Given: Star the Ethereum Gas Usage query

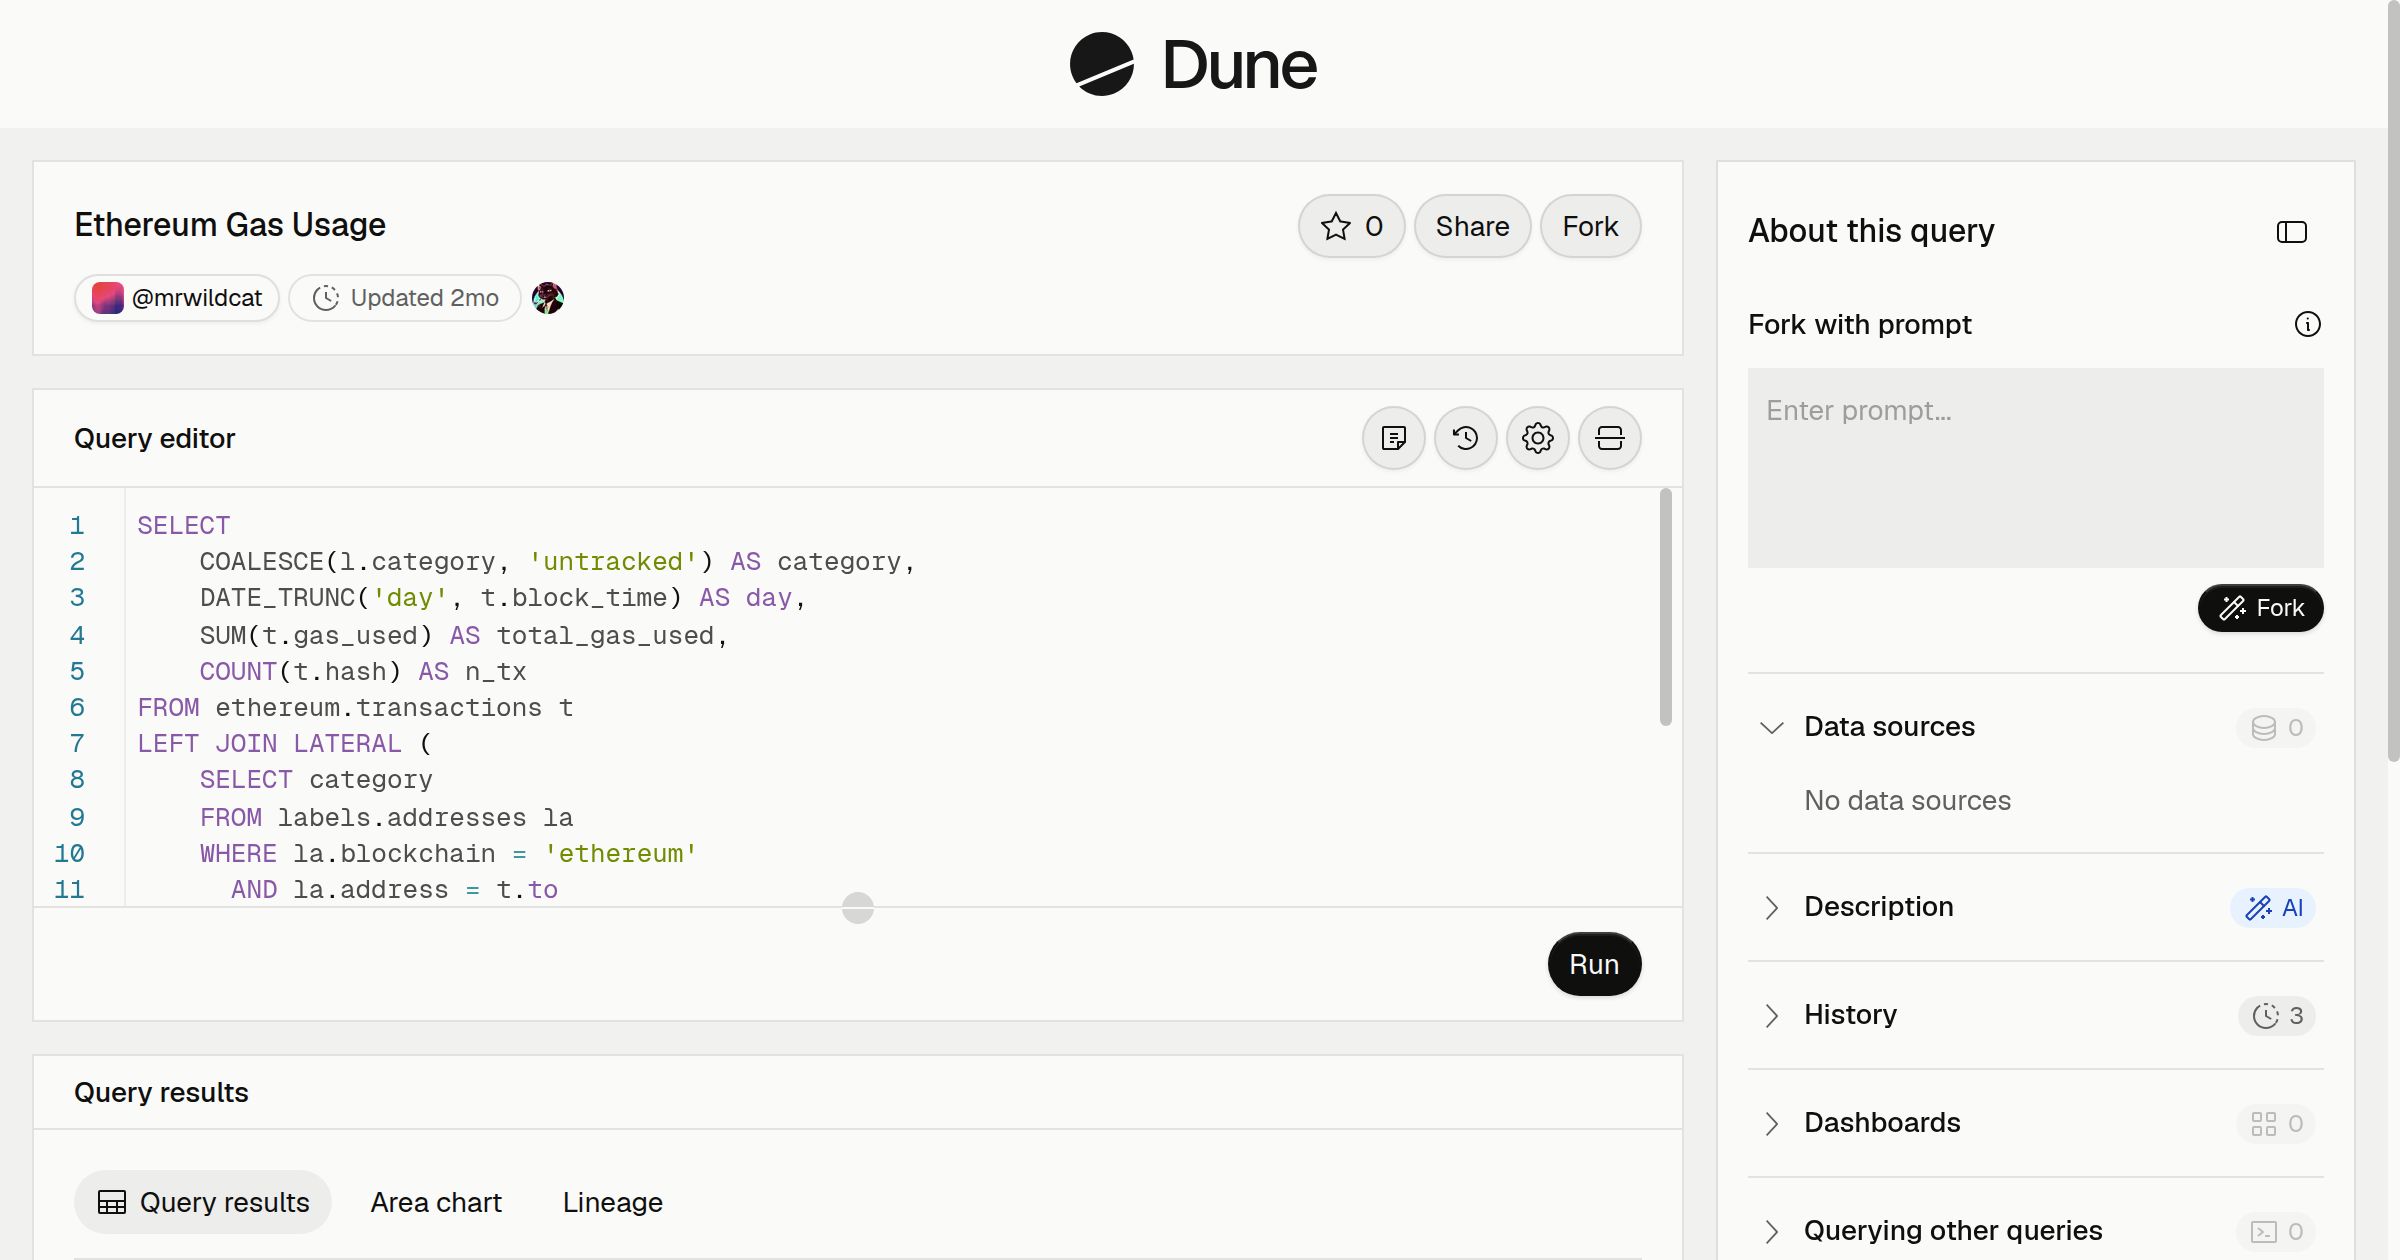Looking at the screenshot, I should point(1351,226).
